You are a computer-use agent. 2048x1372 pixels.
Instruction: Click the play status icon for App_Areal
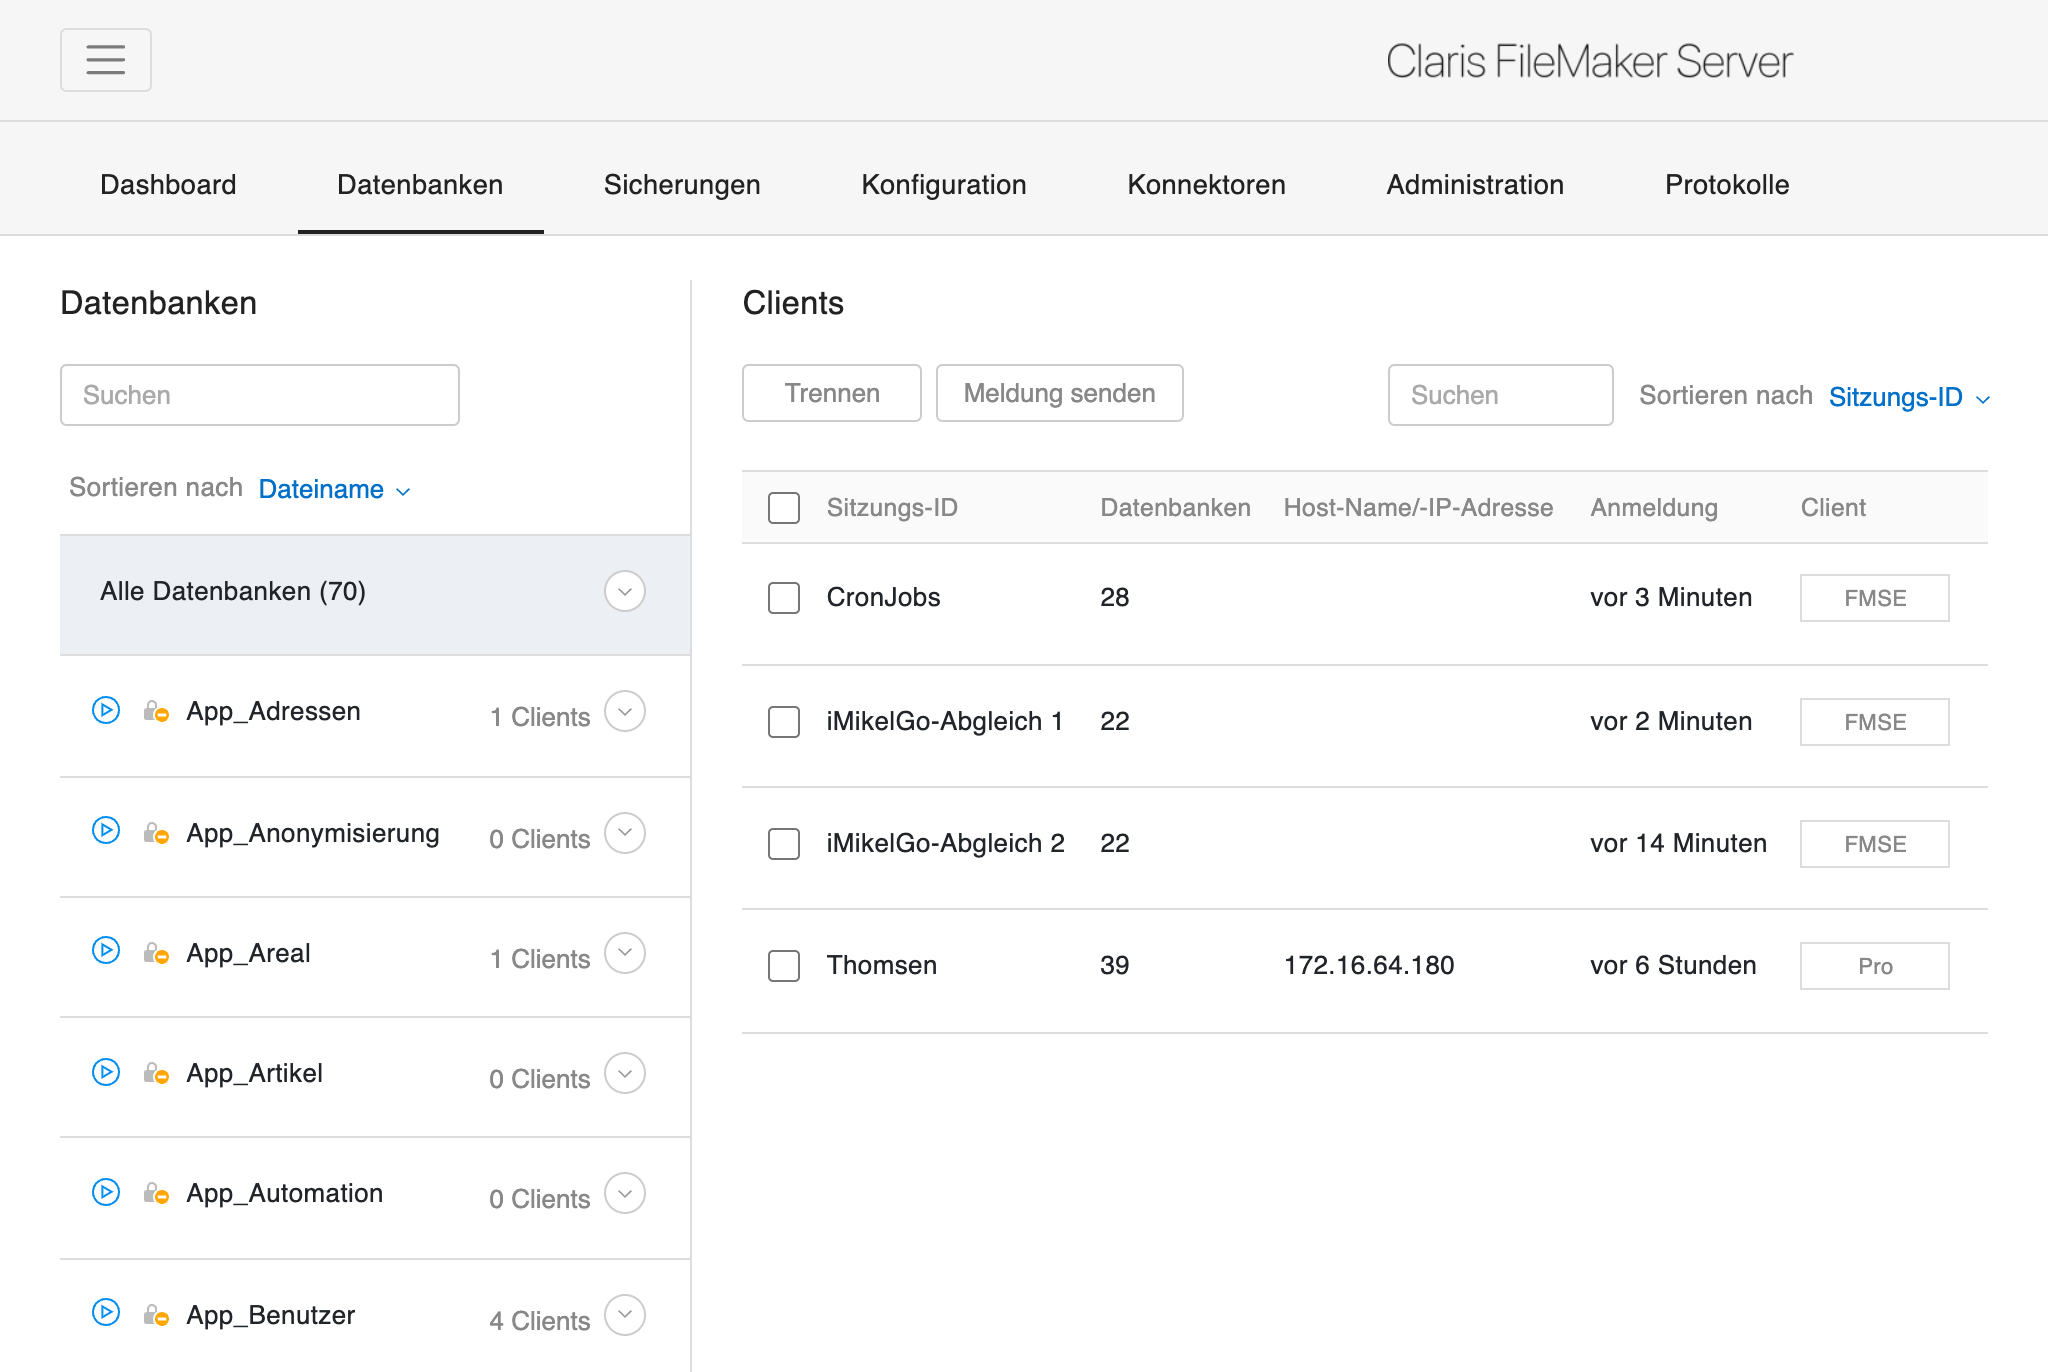[x=106, y=950]
